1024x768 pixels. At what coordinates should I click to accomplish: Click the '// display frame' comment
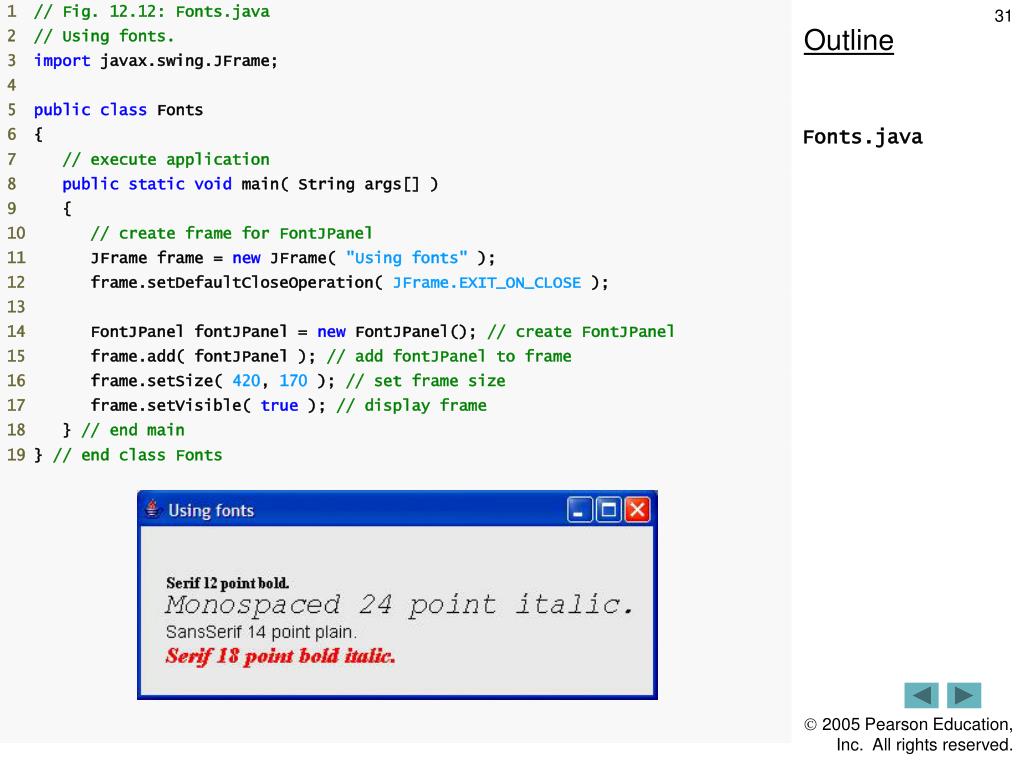(x=411, y=406)
